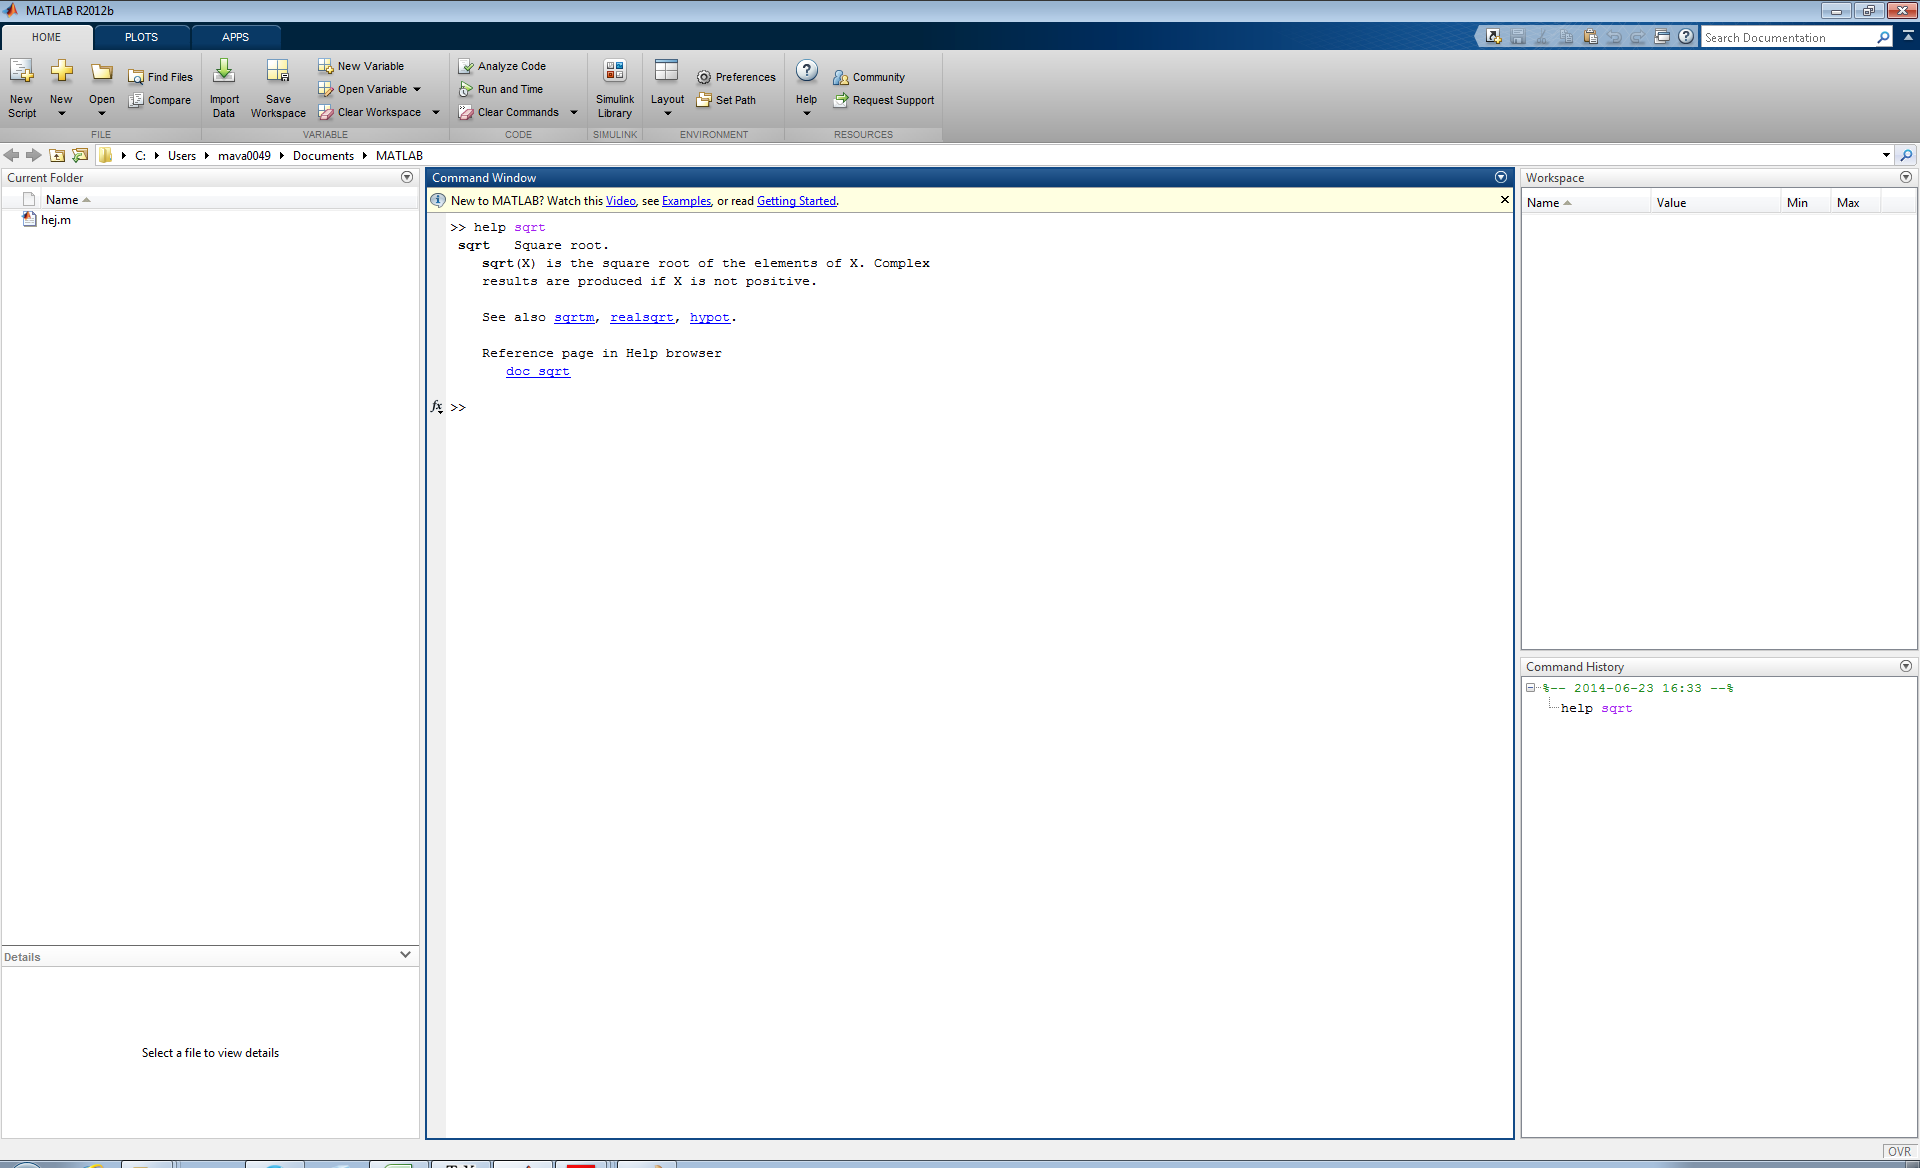Viewport: 1920px width, 1168px height.
Task: Open the doc sqrt link
Action: click(x=537, y=371)
